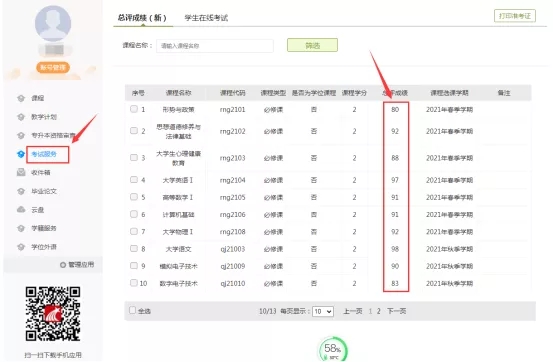
Task: Click the 管理应用 gear icon
Action: [63, 265]
